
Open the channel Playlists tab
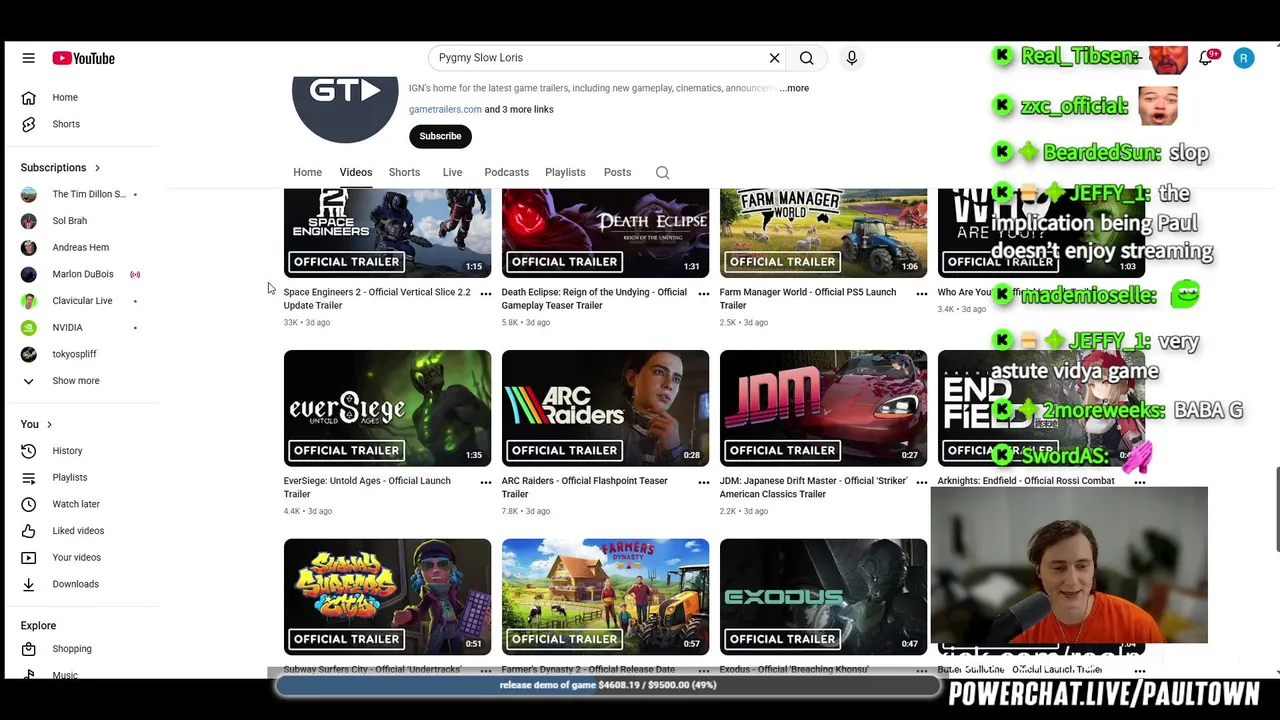click(x=565, y=172)
